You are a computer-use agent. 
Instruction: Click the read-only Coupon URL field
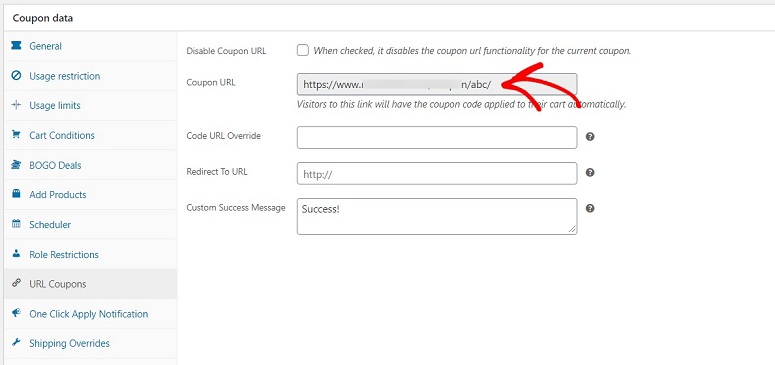437,84
